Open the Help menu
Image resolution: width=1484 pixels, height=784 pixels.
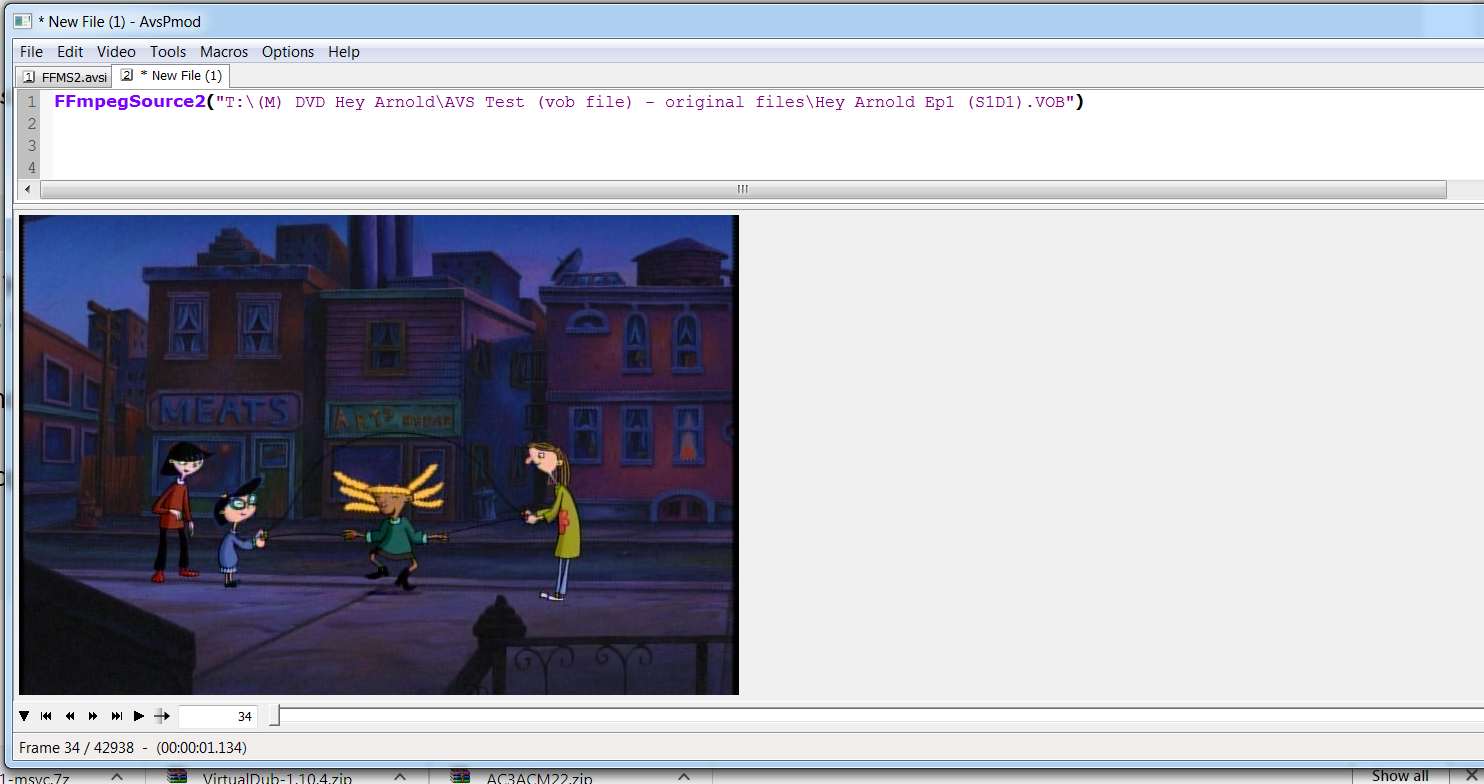click(344, 52)
